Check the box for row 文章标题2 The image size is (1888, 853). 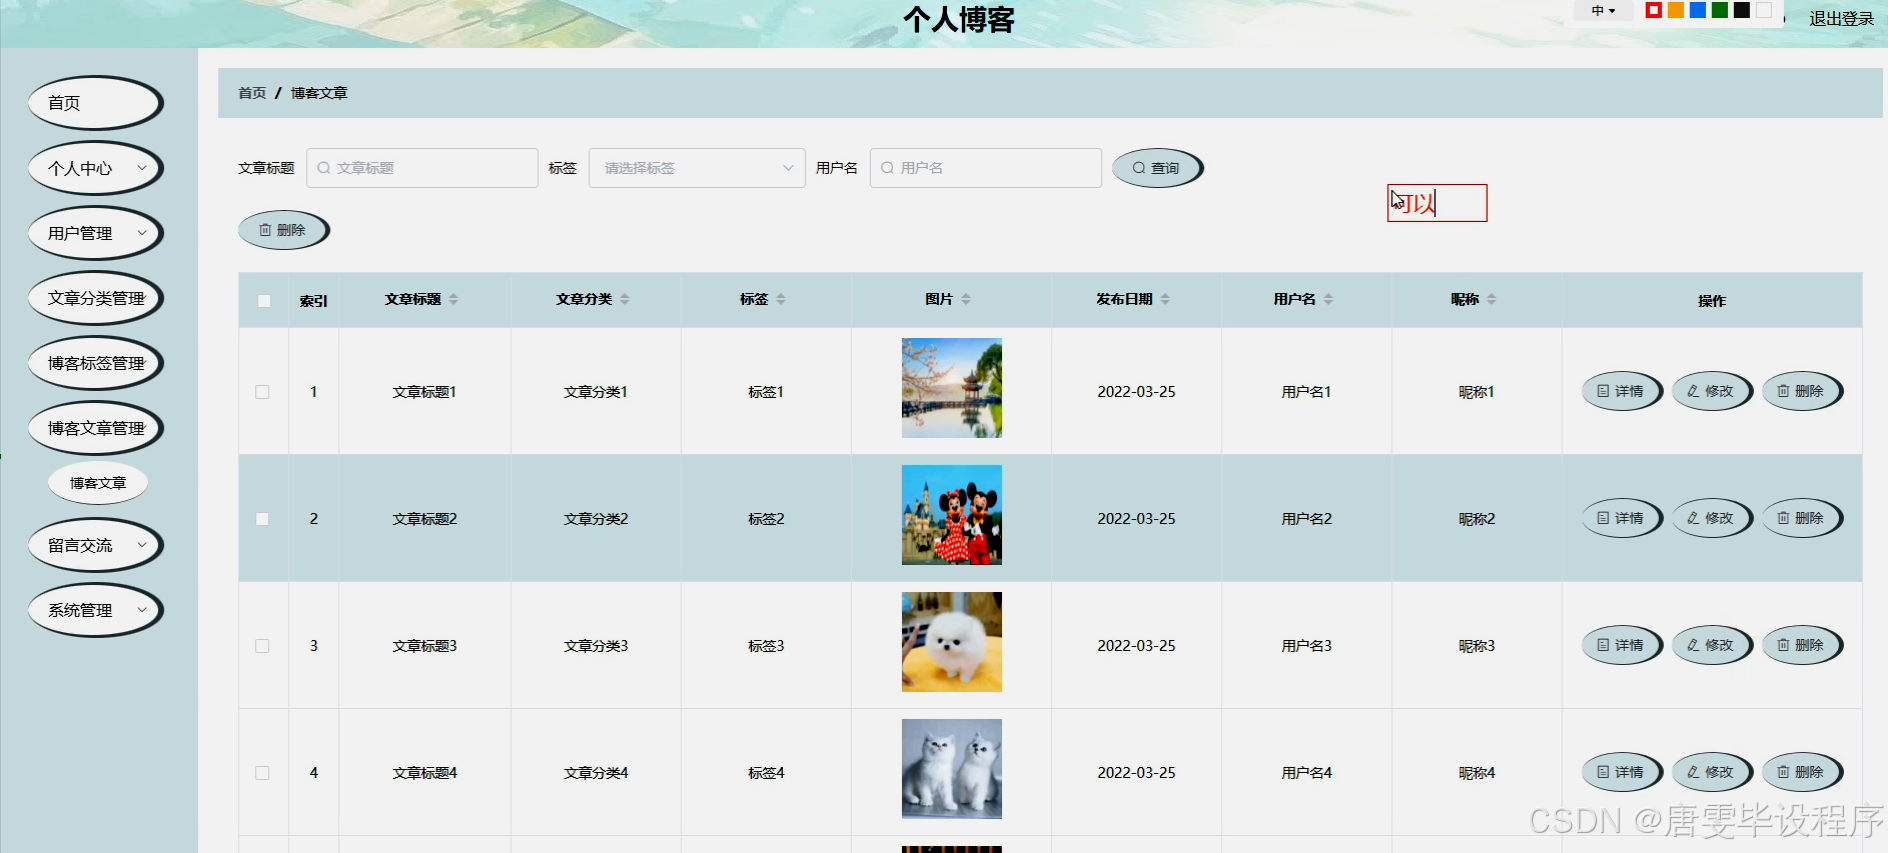point(262,519)
